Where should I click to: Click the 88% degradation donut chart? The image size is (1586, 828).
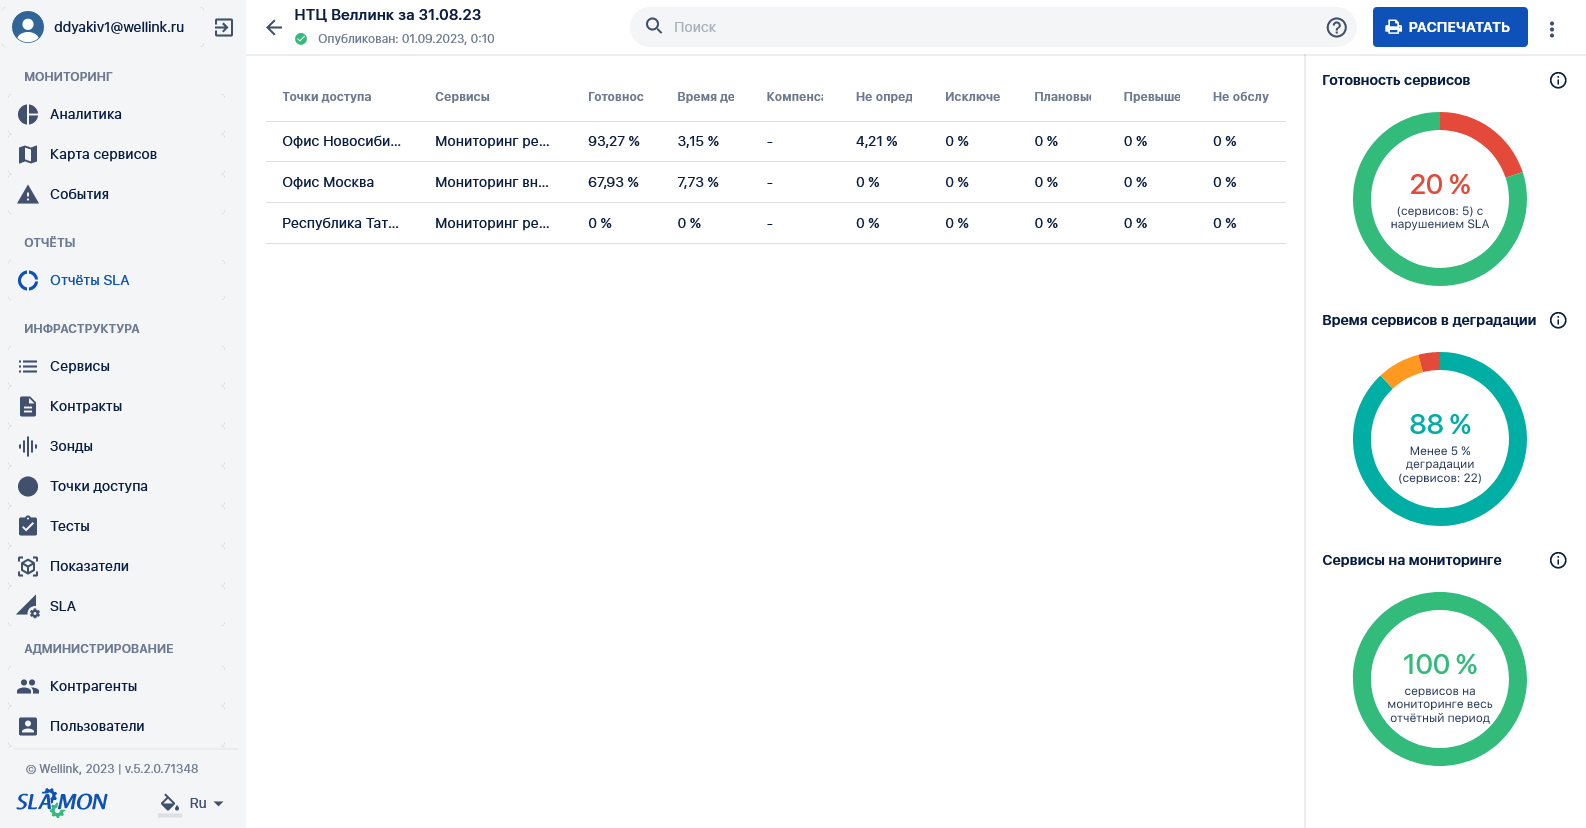coord(1440,439)
